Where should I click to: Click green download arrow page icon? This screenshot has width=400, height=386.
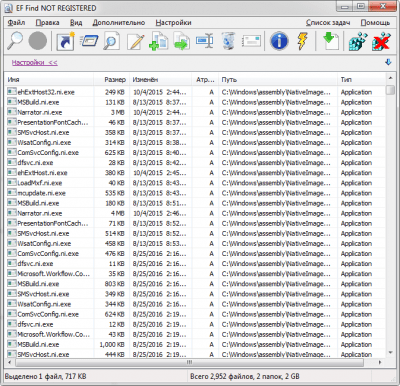(330, 41)
